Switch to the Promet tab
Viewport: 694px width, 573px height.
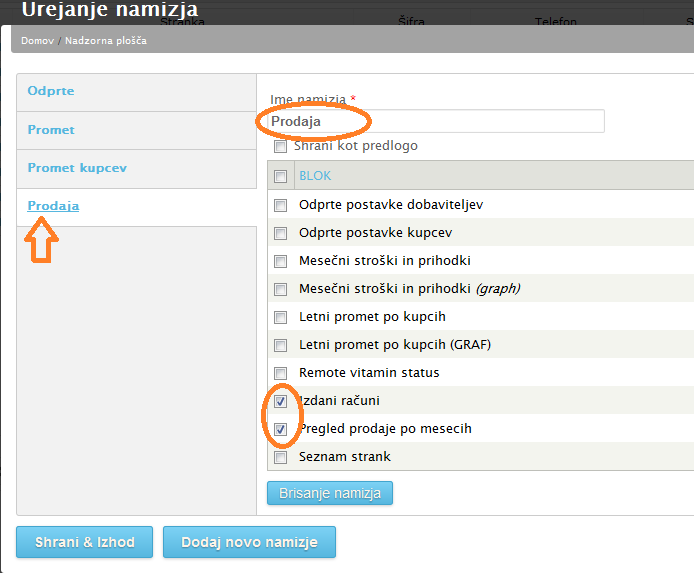tap(51, 130)
